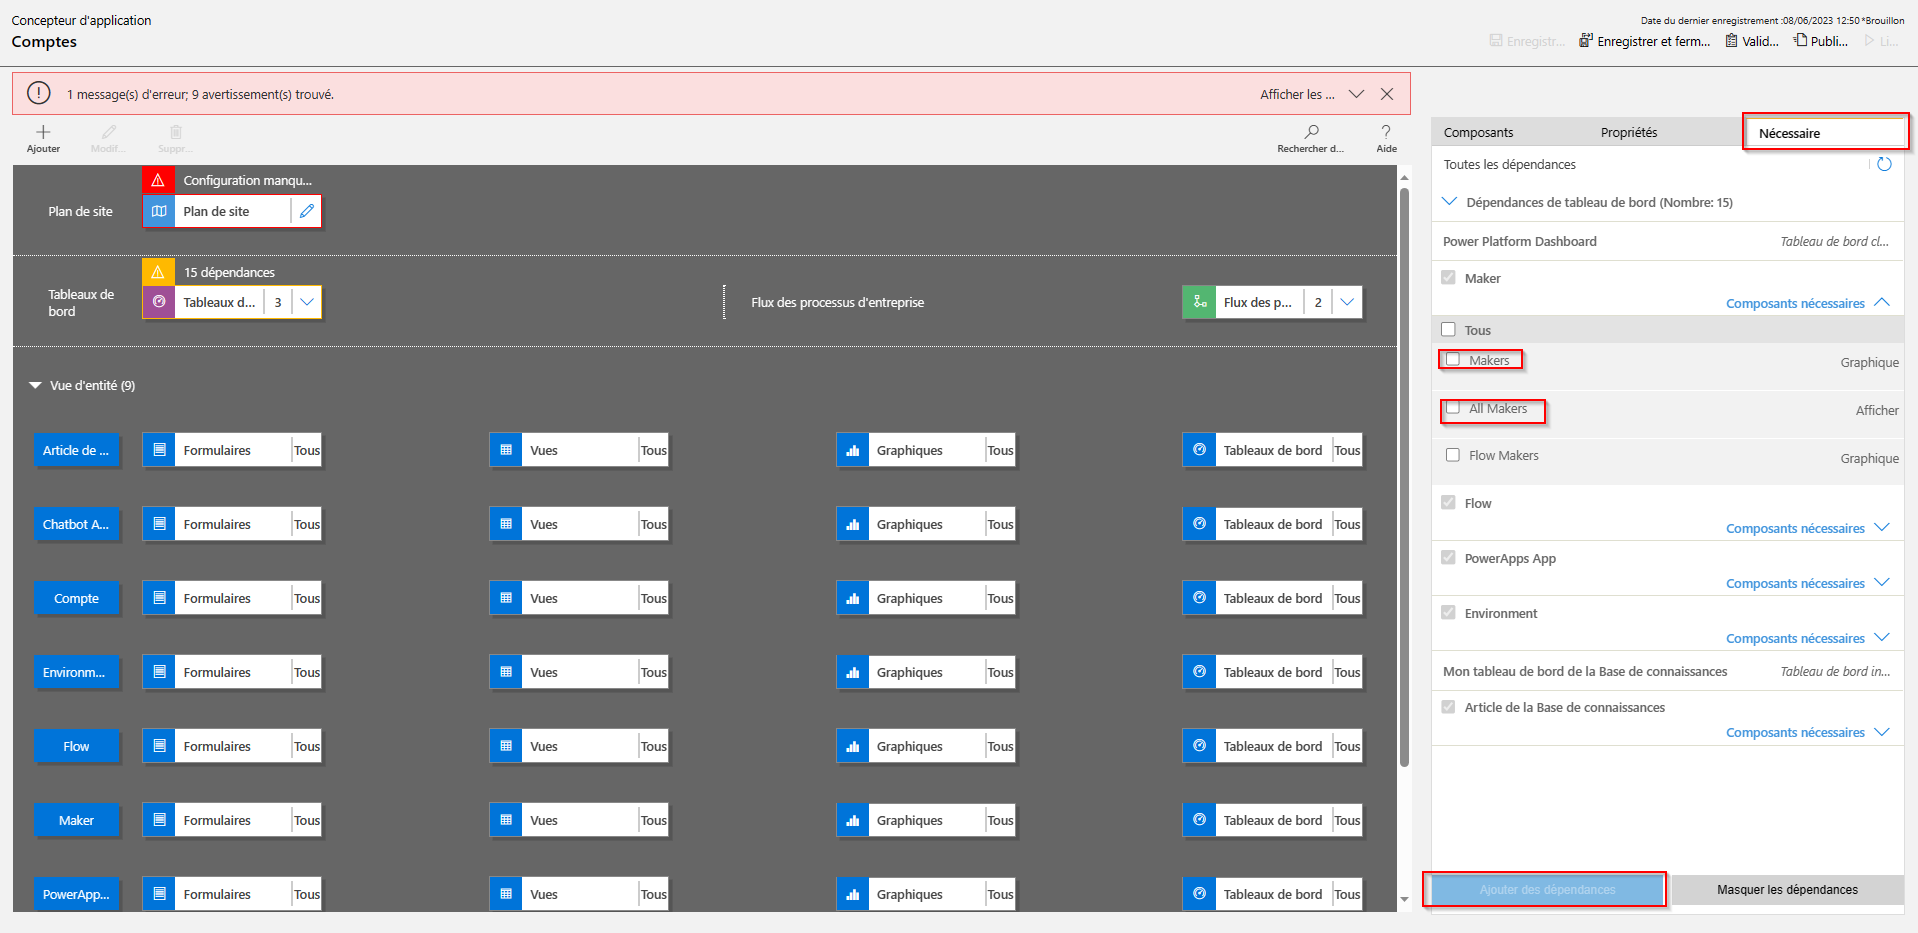Switch to the Composants tab
Image resolution: width=1918 pixels, height=933 pixels.
1478,132
